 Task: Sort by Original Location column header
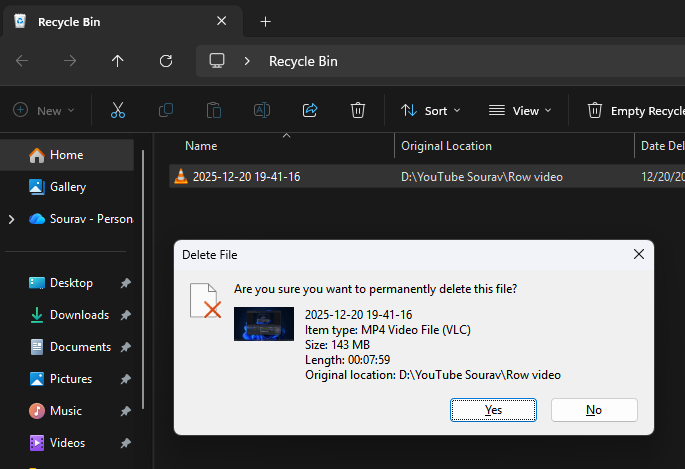tap(446, 146)
